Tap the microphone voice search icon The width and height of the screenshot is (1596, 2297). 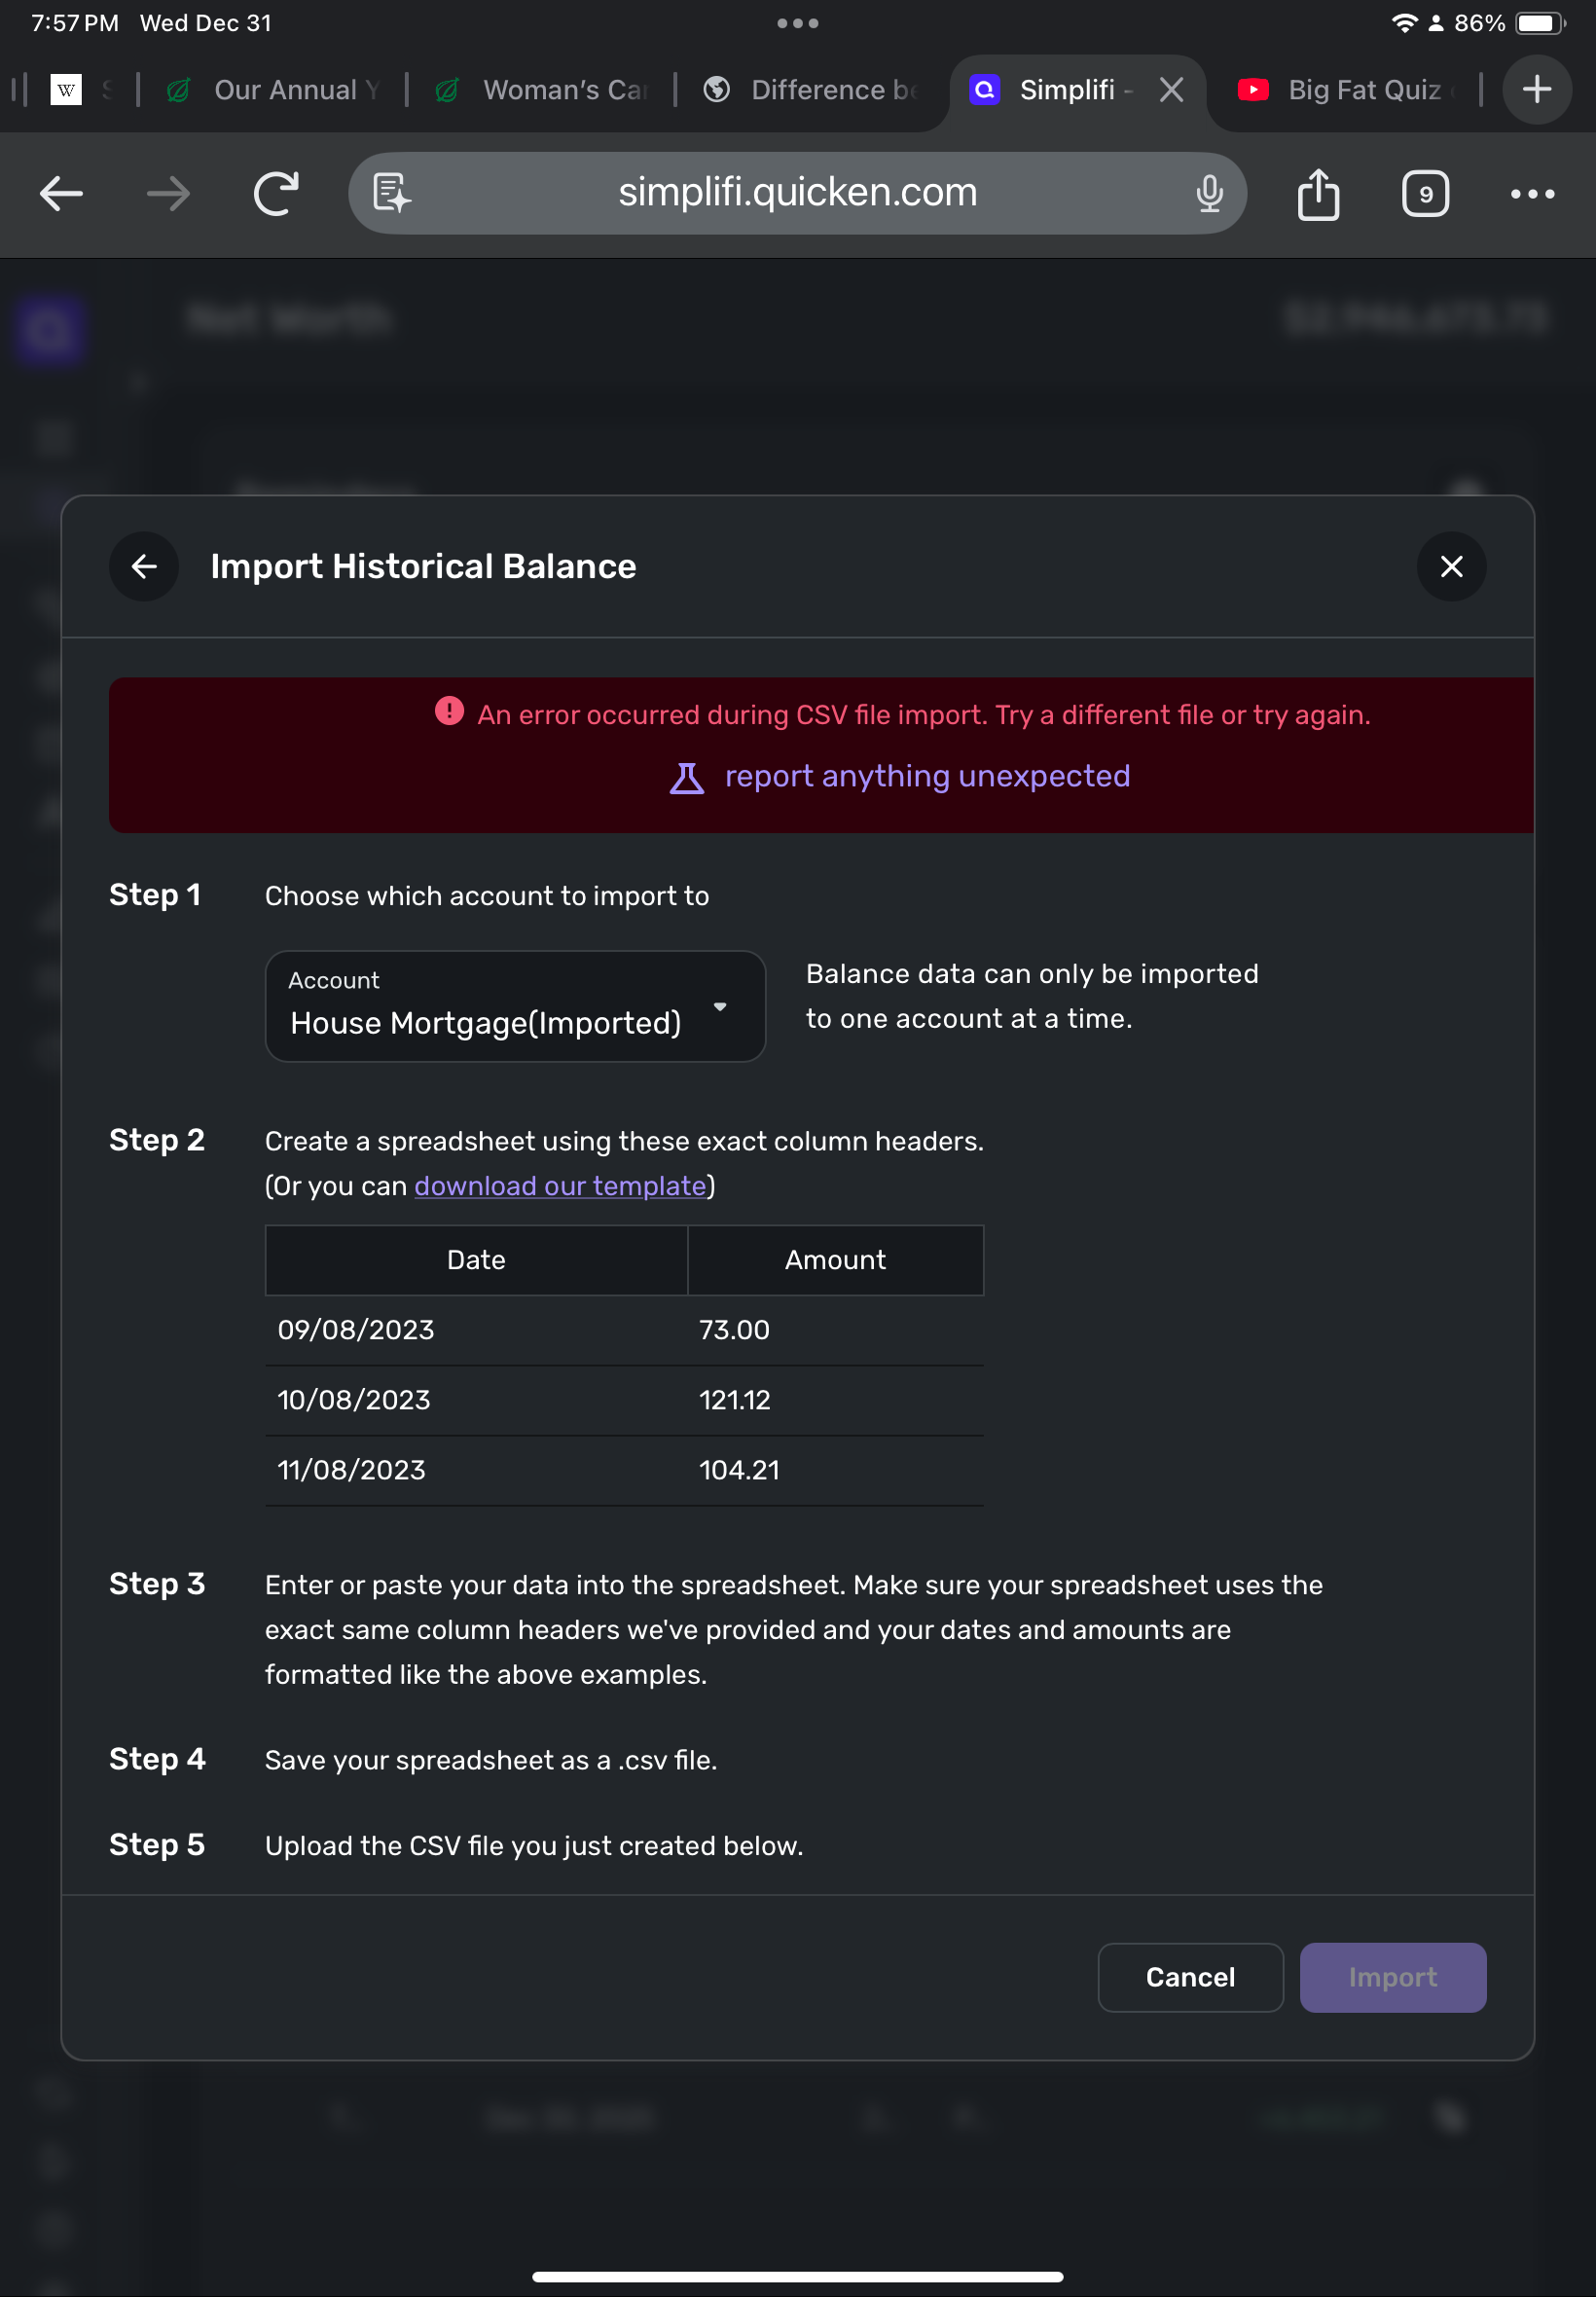1209,194
